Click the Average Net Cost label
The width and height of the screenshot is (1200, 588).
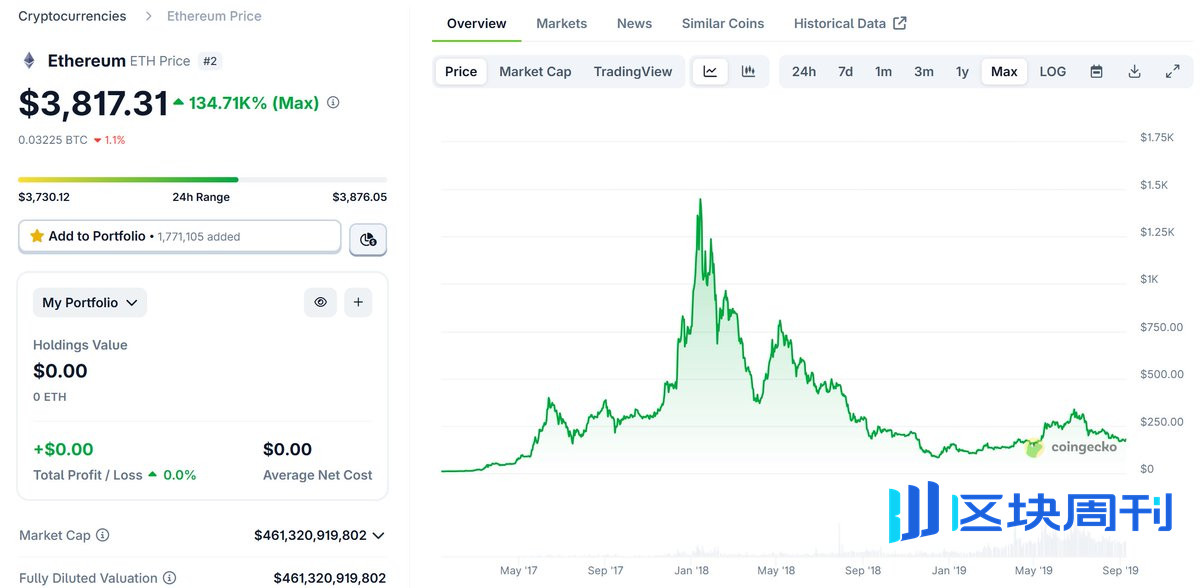pyautogui.click(x=318, y=475)
